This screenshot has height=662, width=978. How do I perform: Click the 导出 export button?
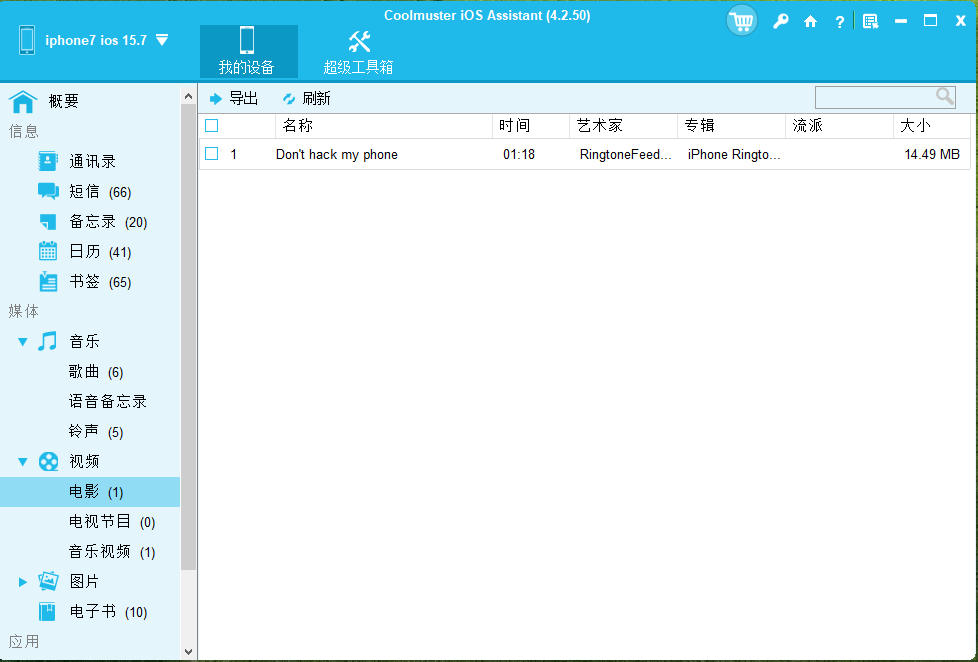pyautogui.click(x=235, y=99)
